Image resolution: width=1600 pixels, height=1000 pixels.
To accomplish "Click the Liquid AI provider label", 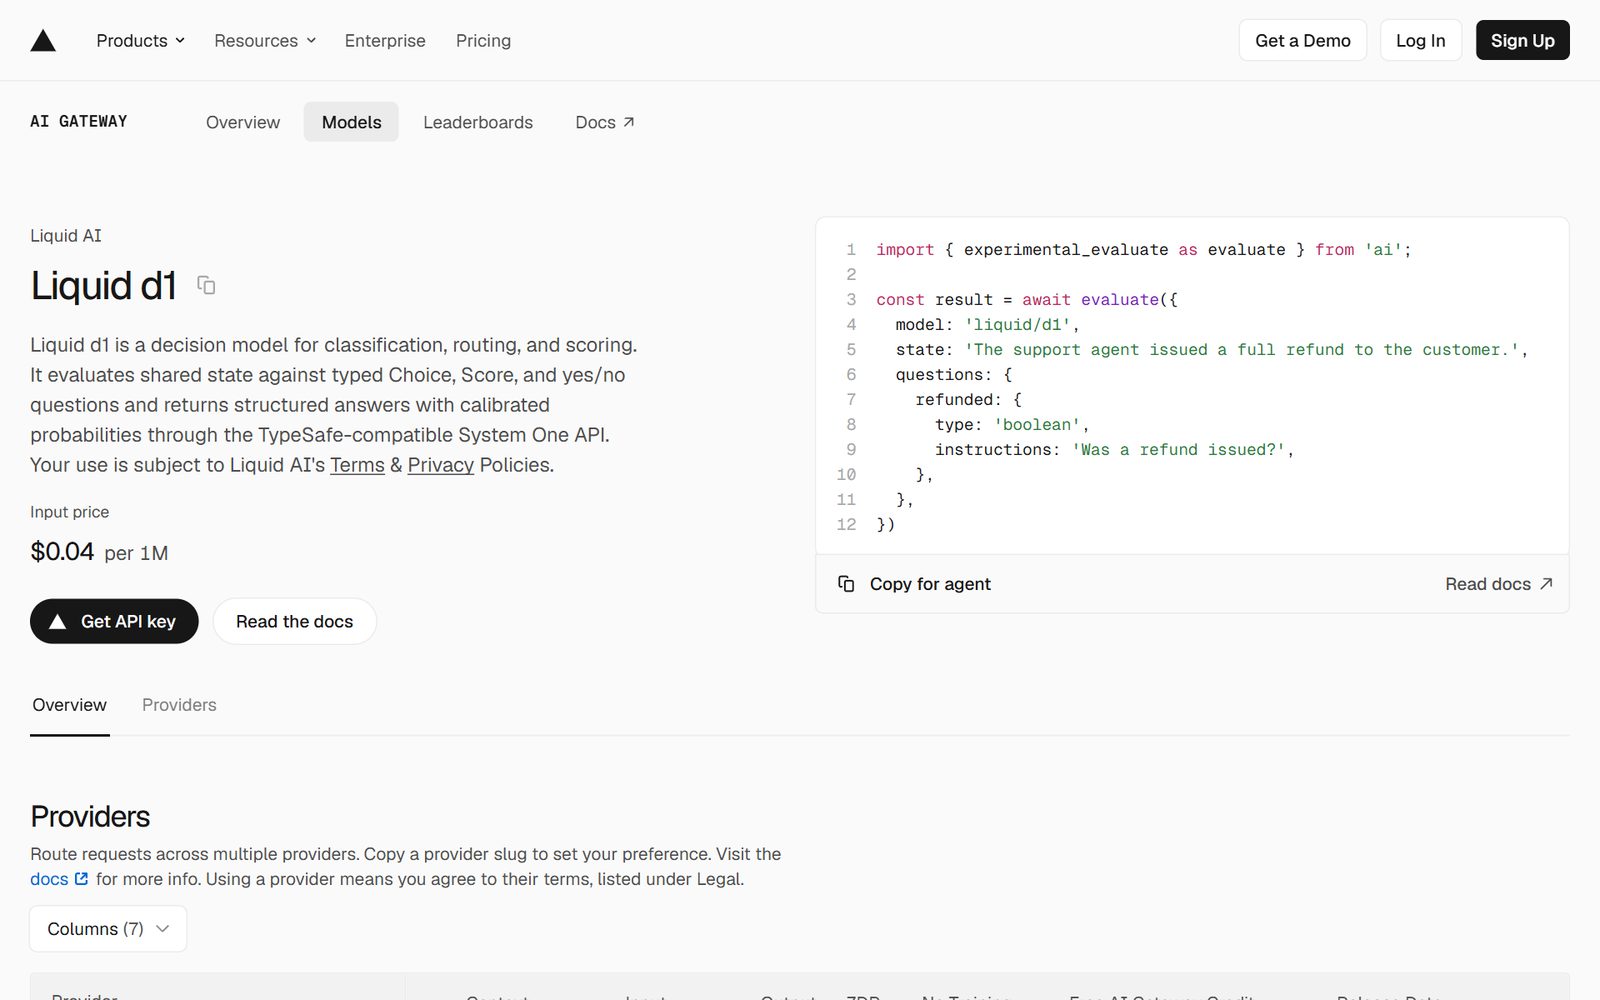I will (x=66, y=236).
